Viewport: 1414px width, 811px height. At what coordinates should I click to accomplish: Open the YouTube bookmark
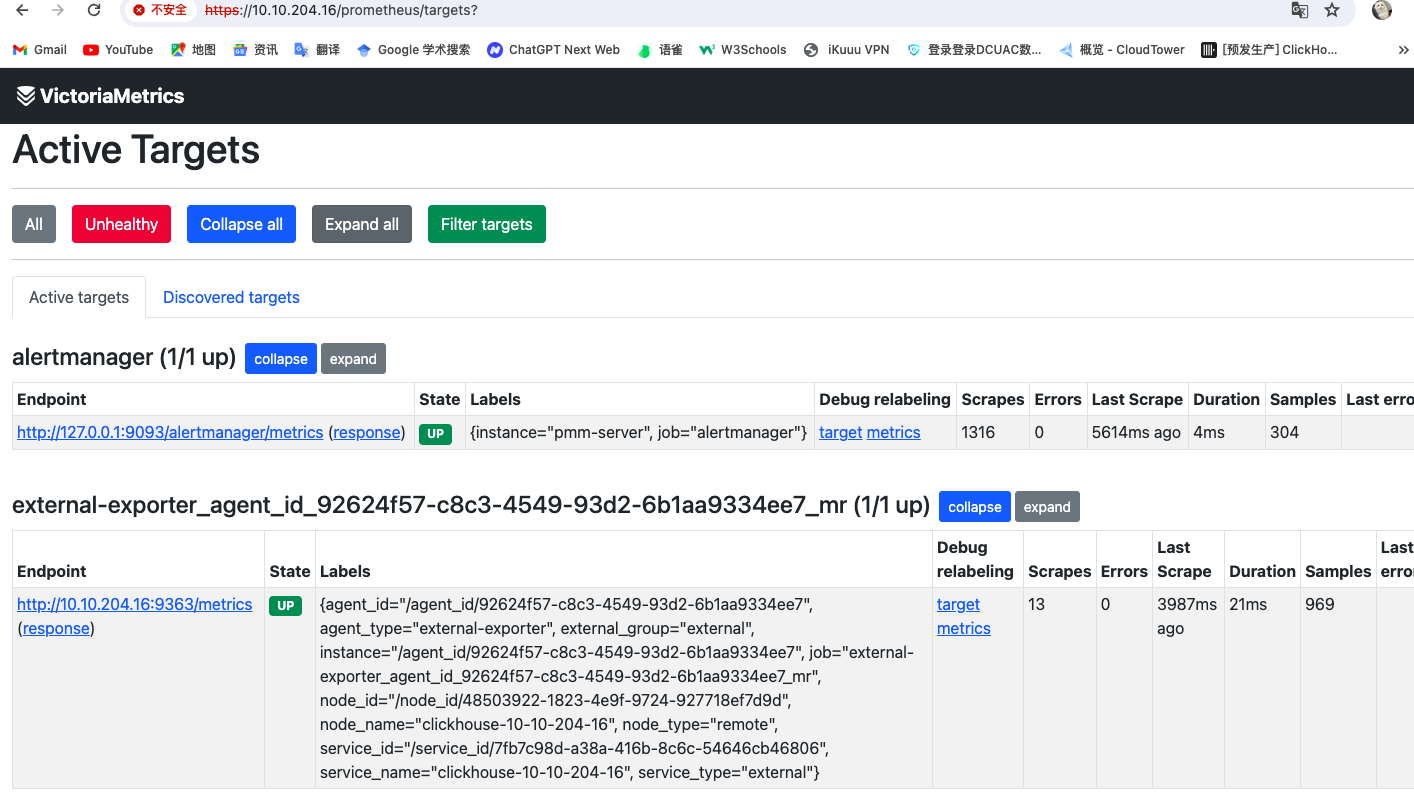click(117, 49)
